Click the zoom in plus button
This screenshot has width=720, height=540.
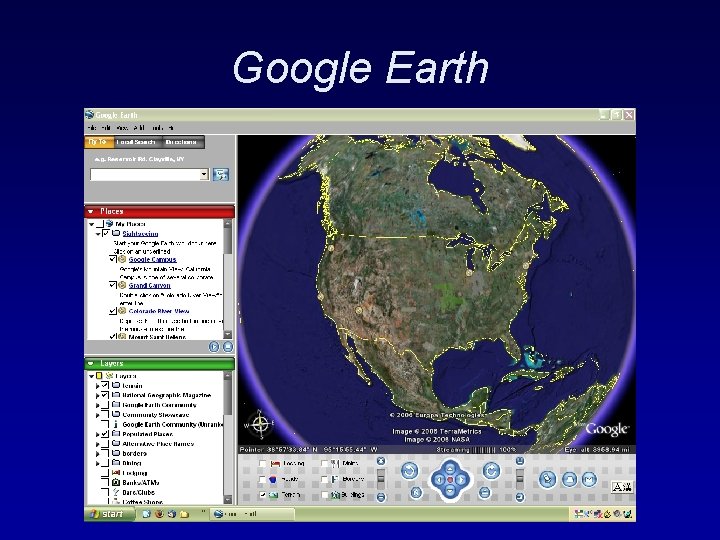coord(381,460)
